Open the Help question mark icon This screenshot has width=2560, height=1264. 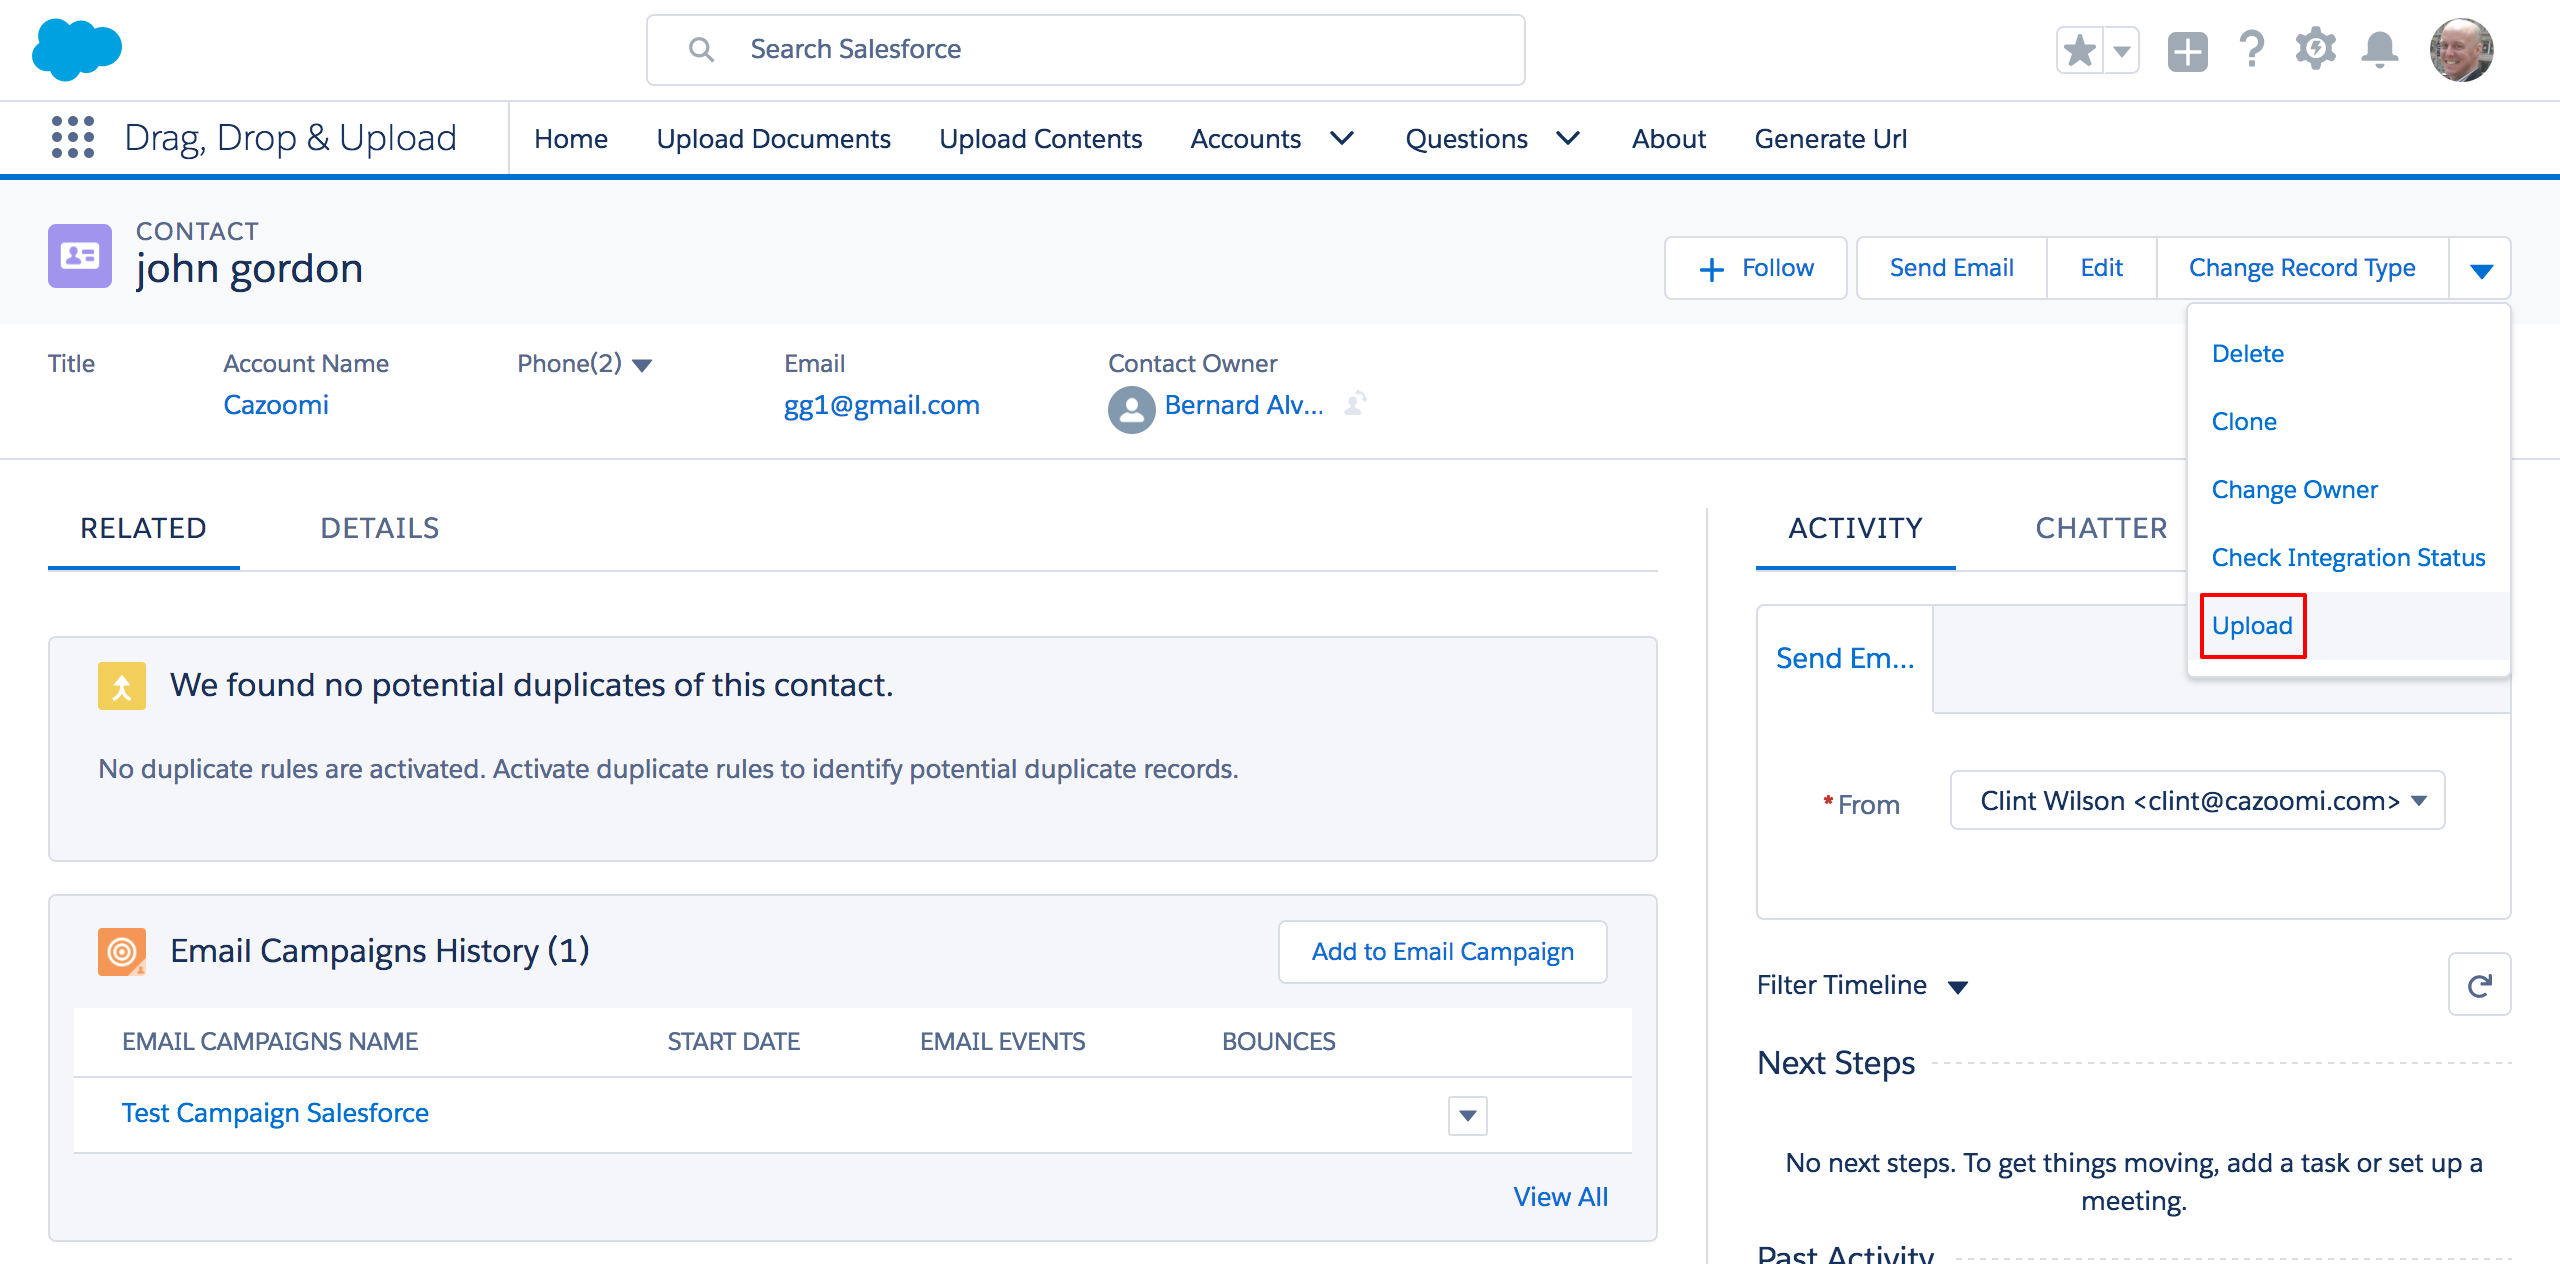[2252, 50]
